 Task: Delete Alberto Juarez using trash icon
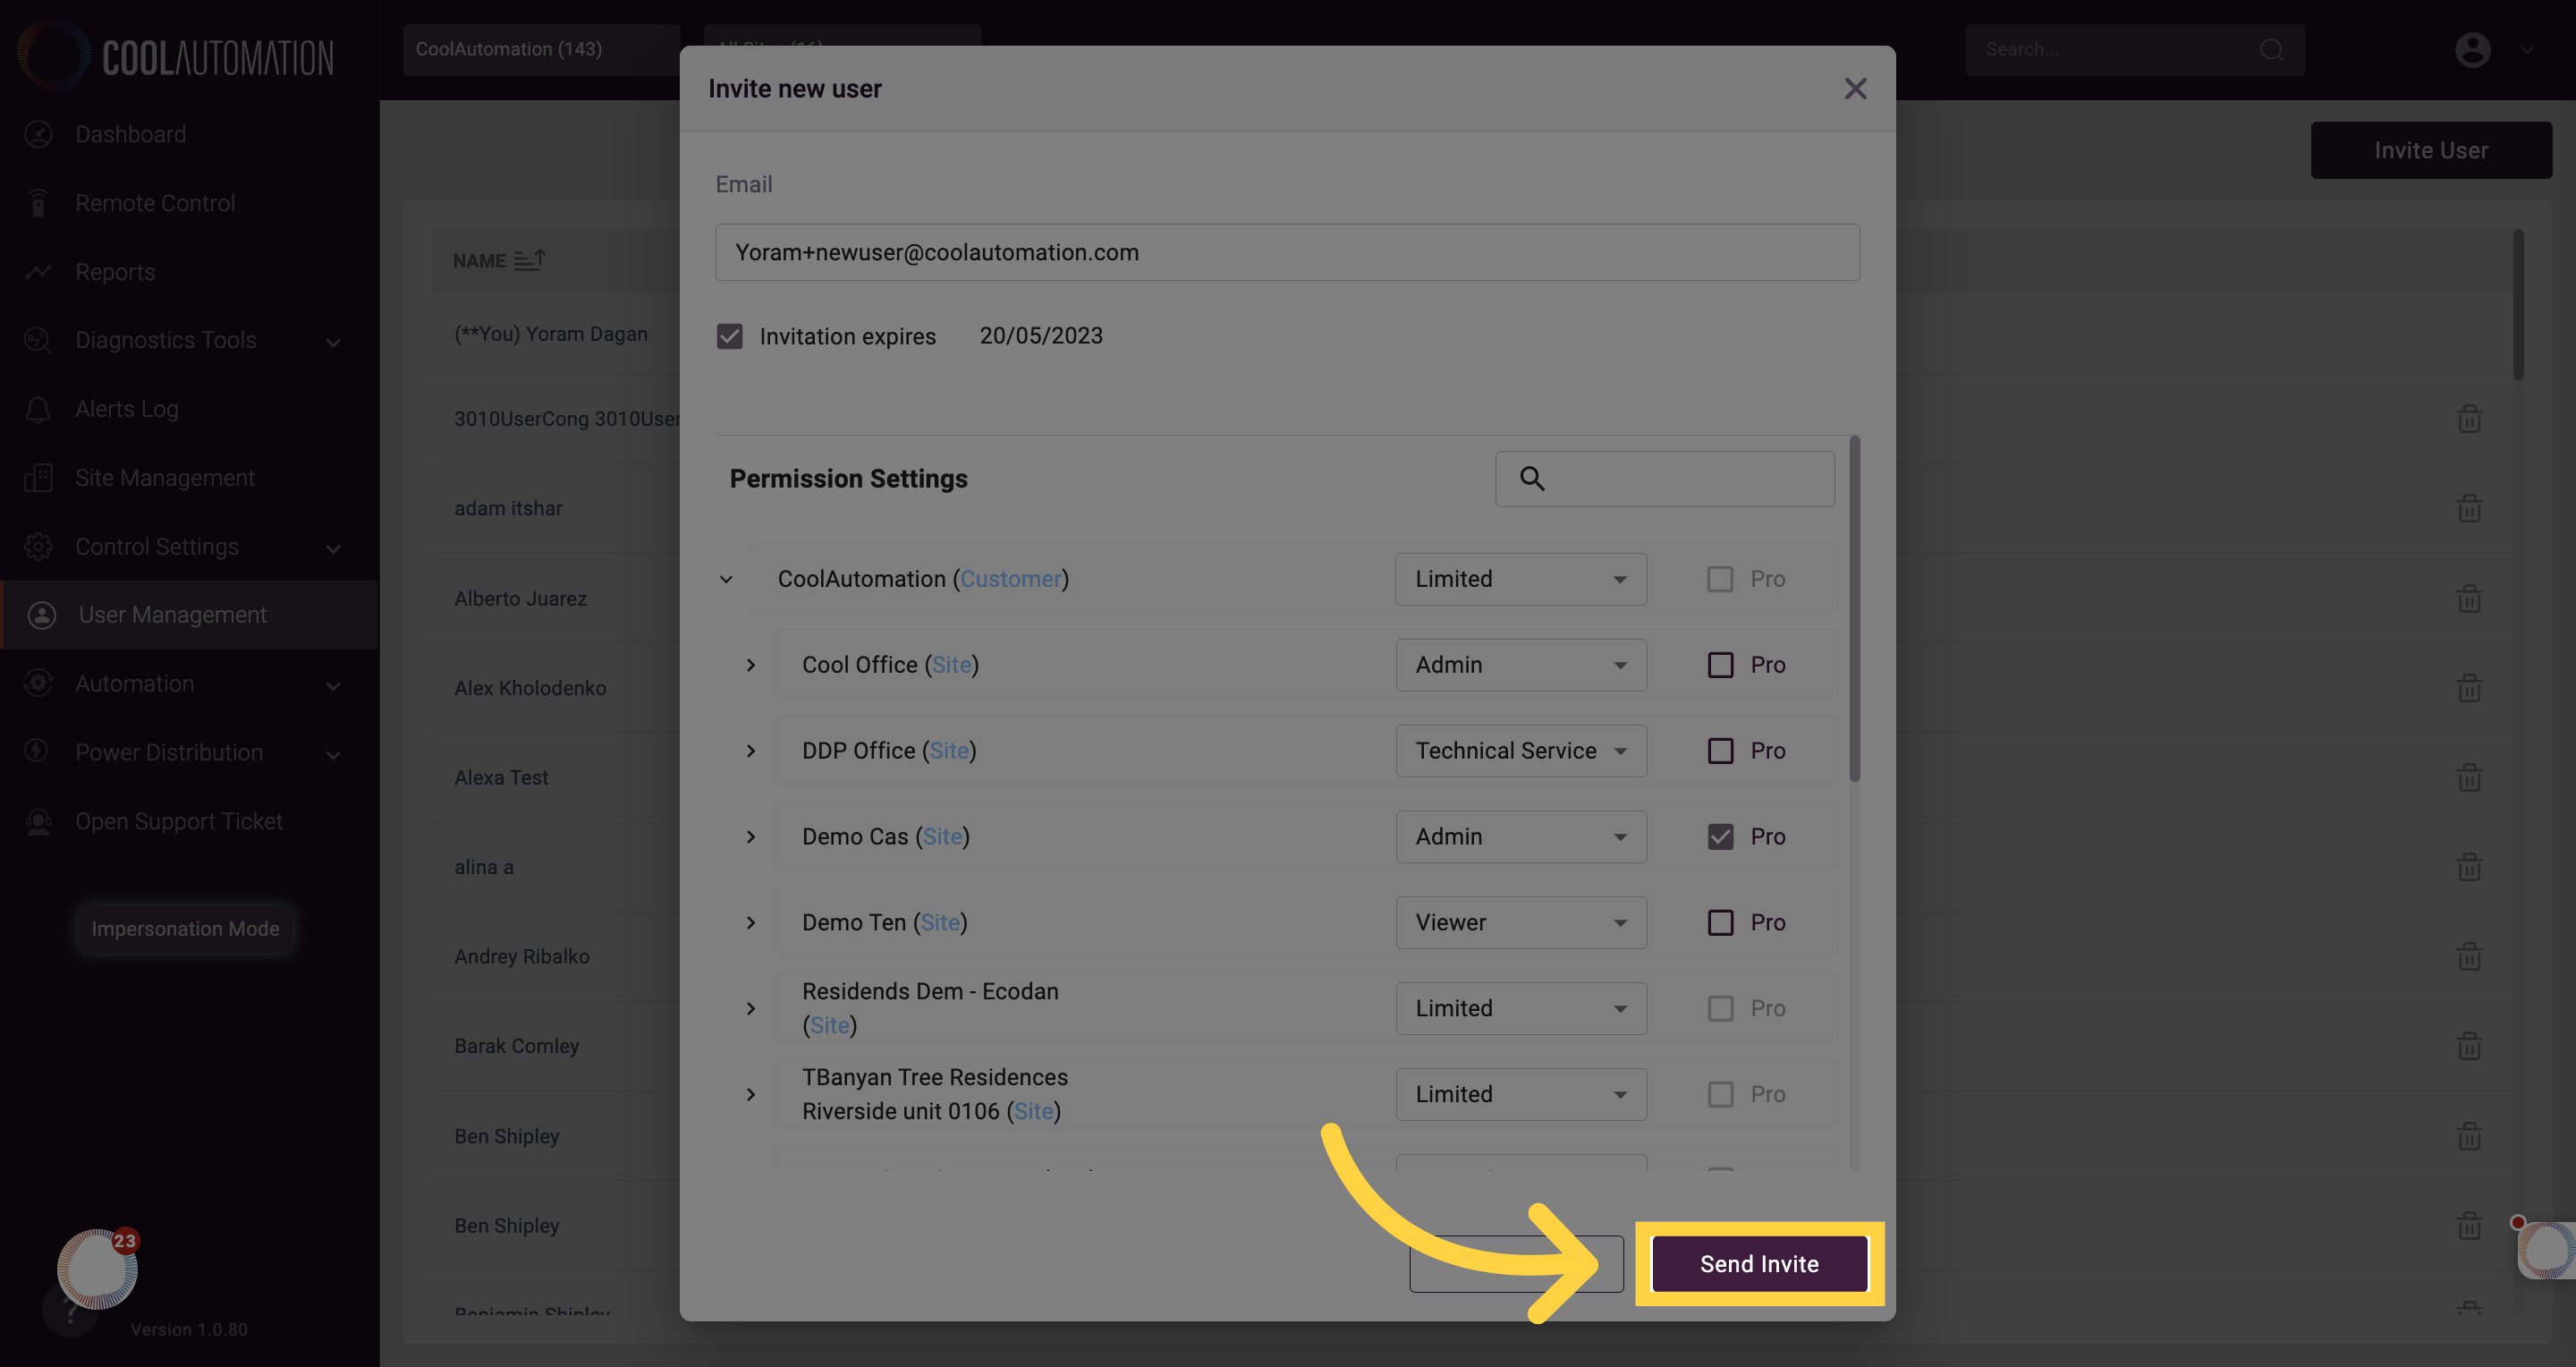[x=2469, y=598]
